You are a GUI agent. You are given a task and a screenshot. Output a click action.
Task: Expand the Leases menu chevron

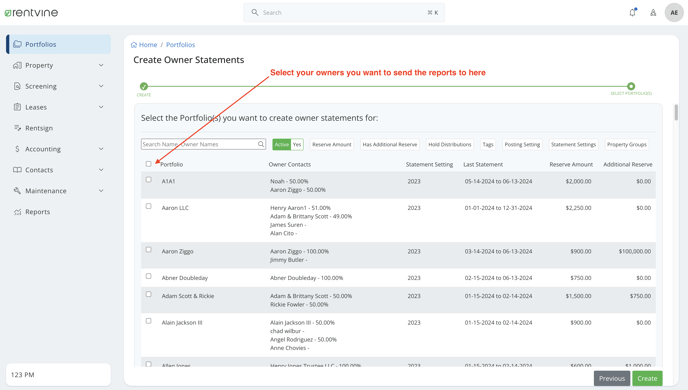coord(101,107)
